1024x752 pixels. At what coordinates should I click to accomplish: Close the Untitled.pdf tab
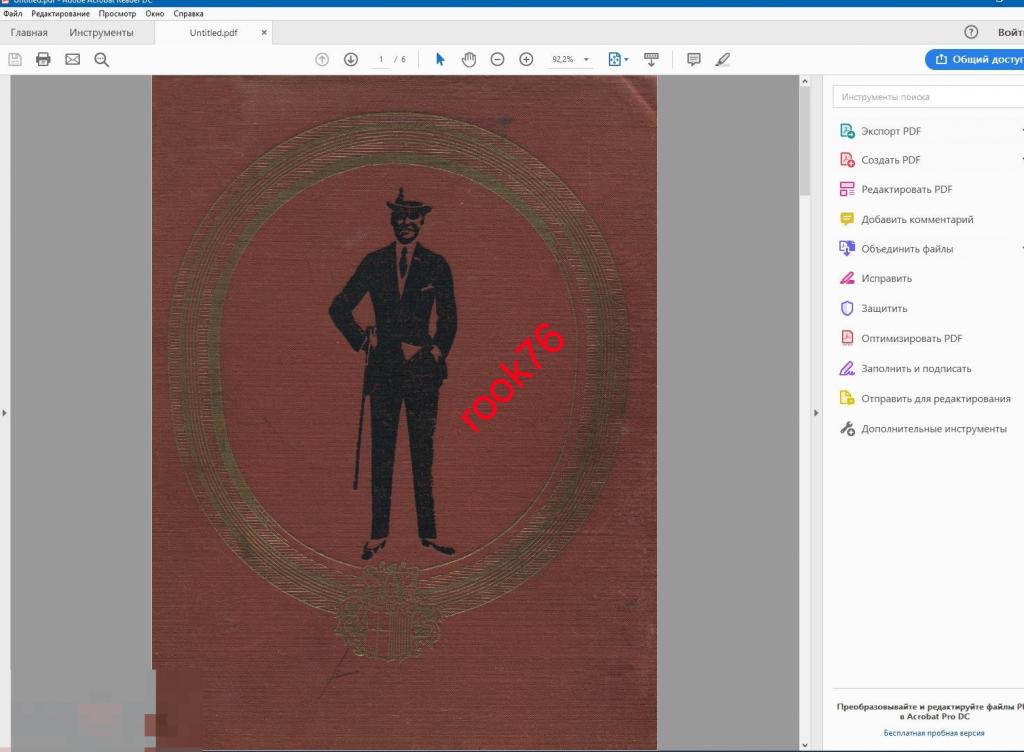(x=264, y=32)
